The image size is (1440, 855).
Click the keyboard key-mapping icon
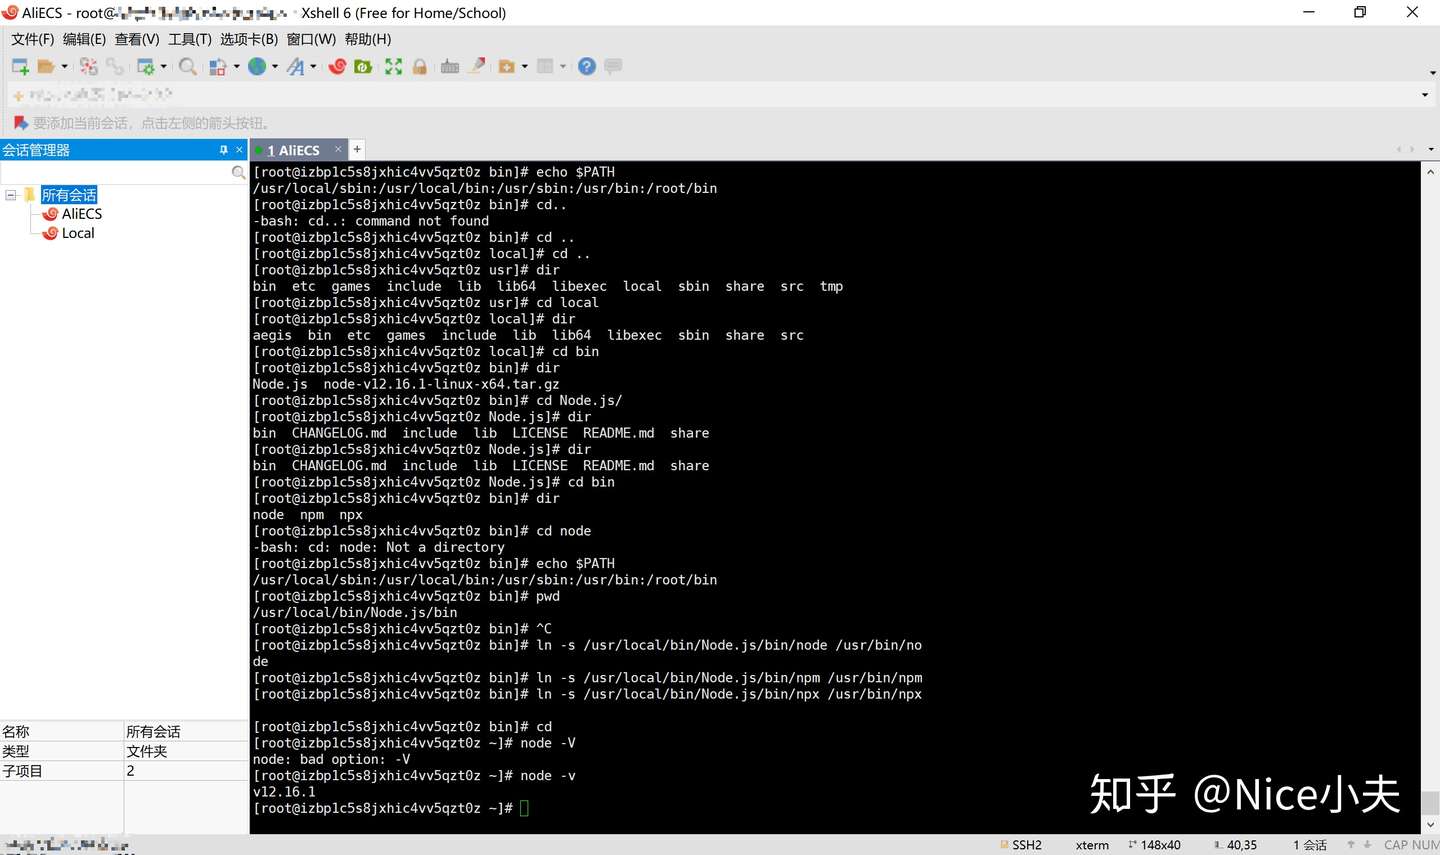pos(450,67)
